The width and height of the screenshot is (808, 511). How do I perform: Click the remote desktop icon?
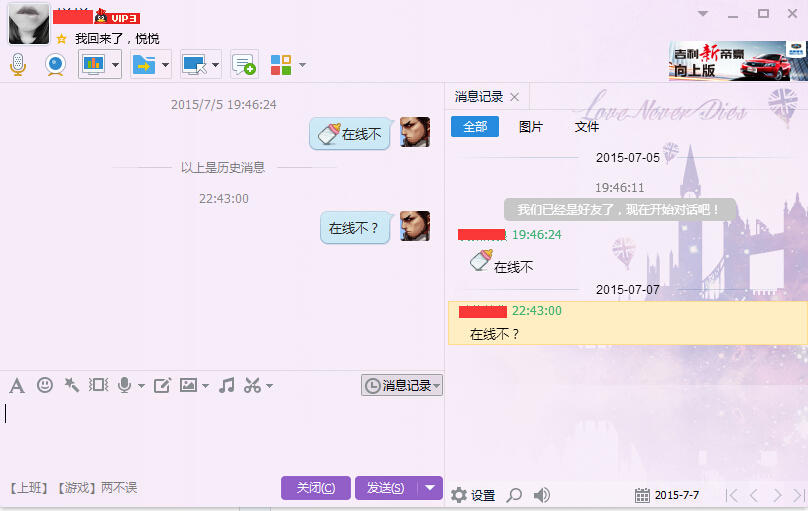coord(194,64)
